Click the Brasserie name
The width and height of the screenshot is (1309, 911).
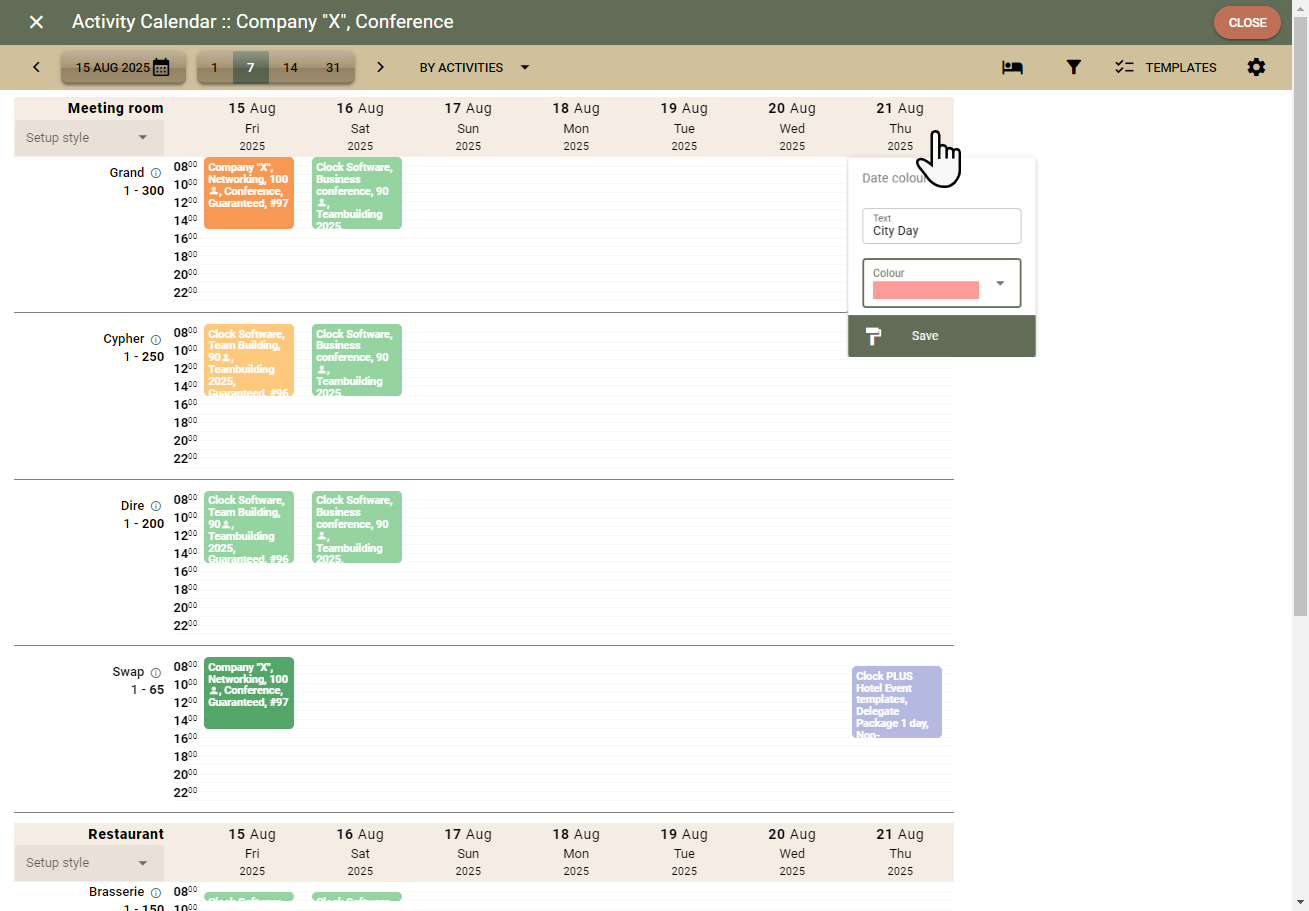117,892
